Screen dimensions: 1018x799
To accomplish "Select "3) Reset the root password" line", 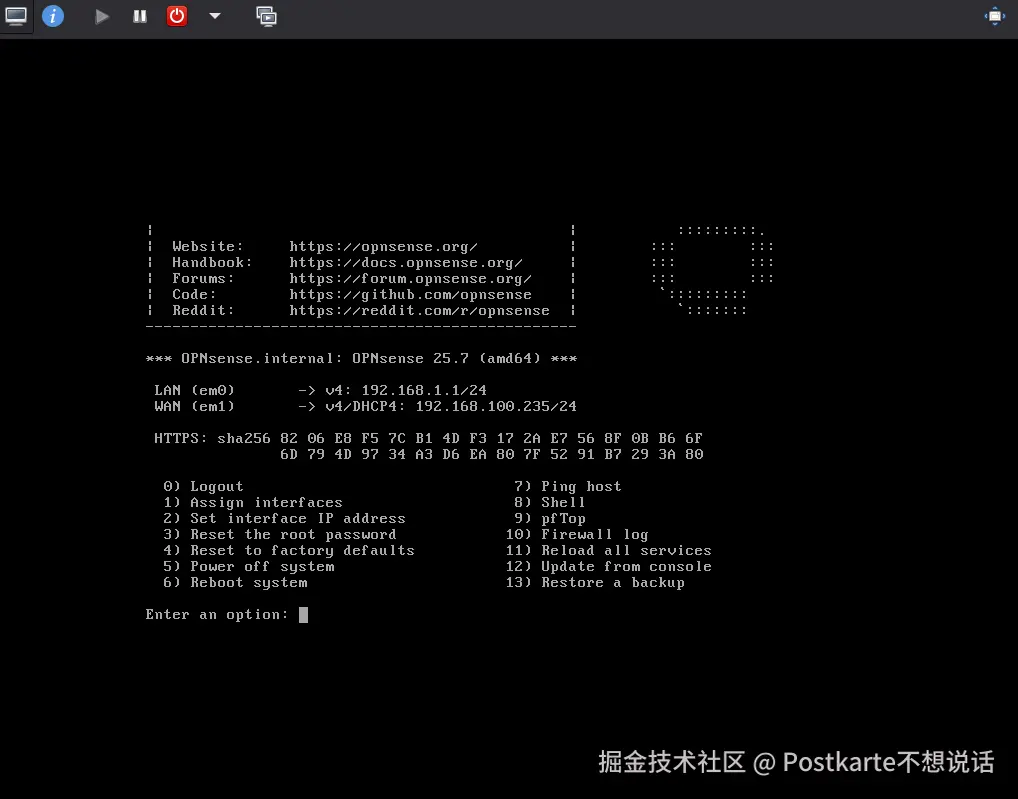I will [280, 534].
